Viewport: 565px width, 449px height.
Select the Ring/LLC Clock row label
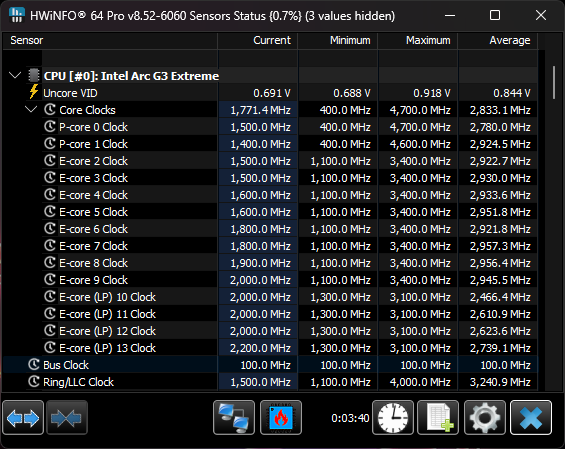pyautogui.click(x=79, y=382)
